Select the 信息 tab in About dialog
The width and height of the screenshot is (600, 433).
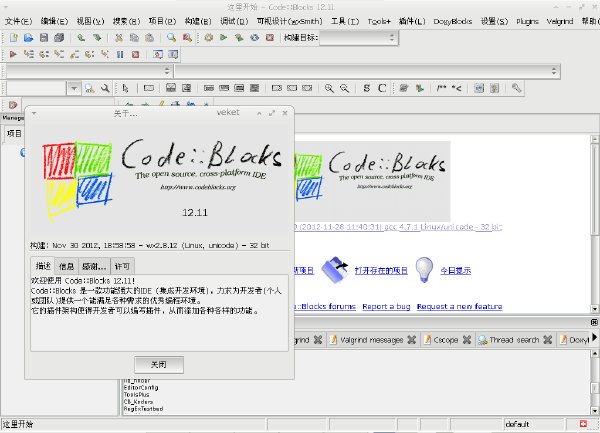[x=66, y=266]
